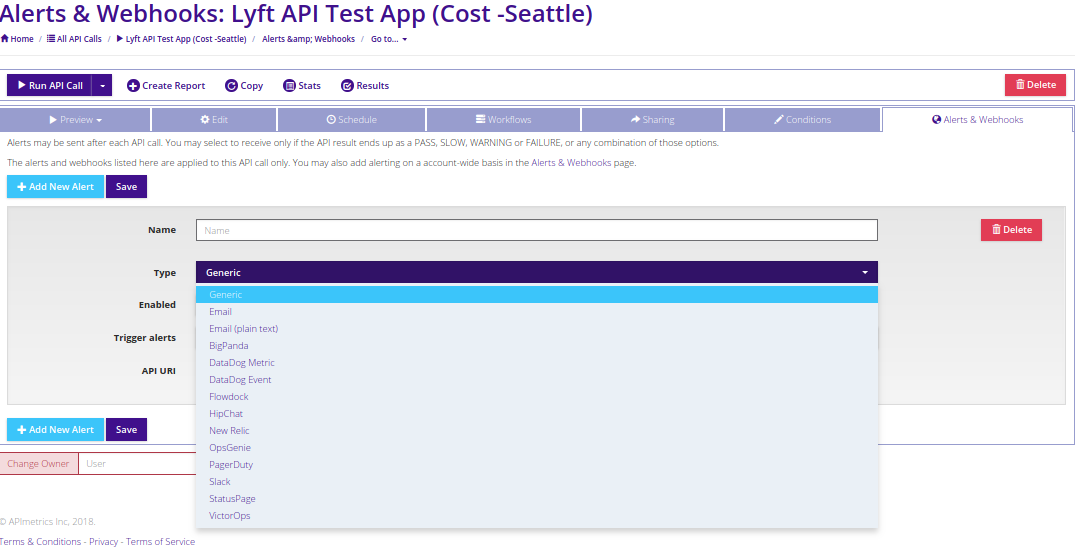The image size is (1081, 554).
Task: Select Flowdock alert type
Action: tap(536, 397)
